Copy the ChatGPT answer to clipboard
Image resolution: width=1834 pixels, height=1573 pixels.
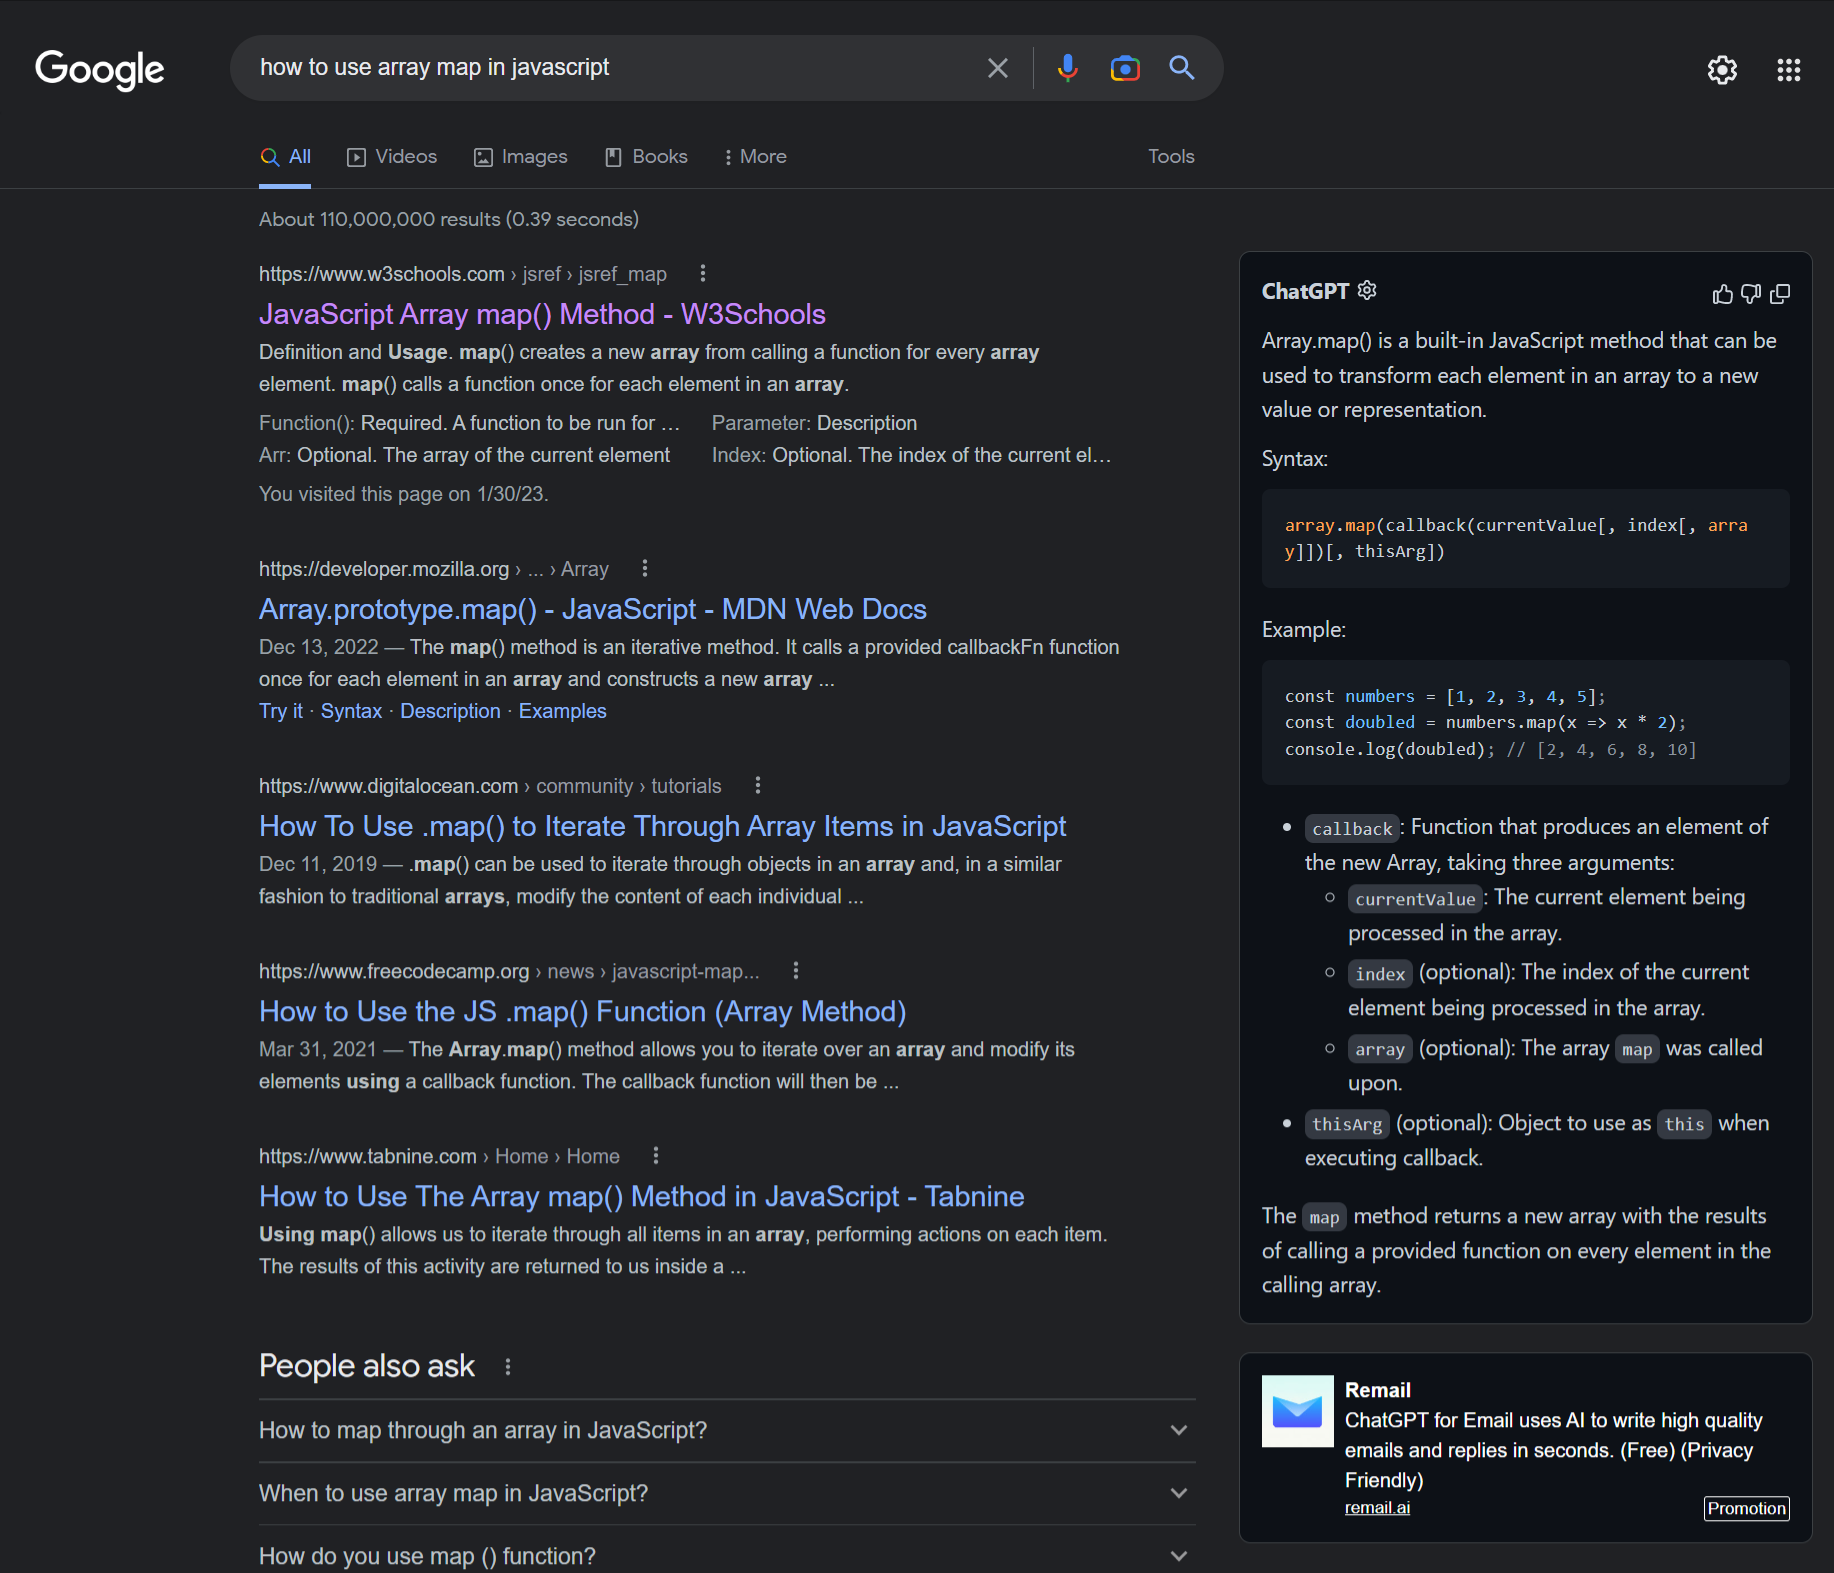pyautogui.click(x=1780, y=294)
